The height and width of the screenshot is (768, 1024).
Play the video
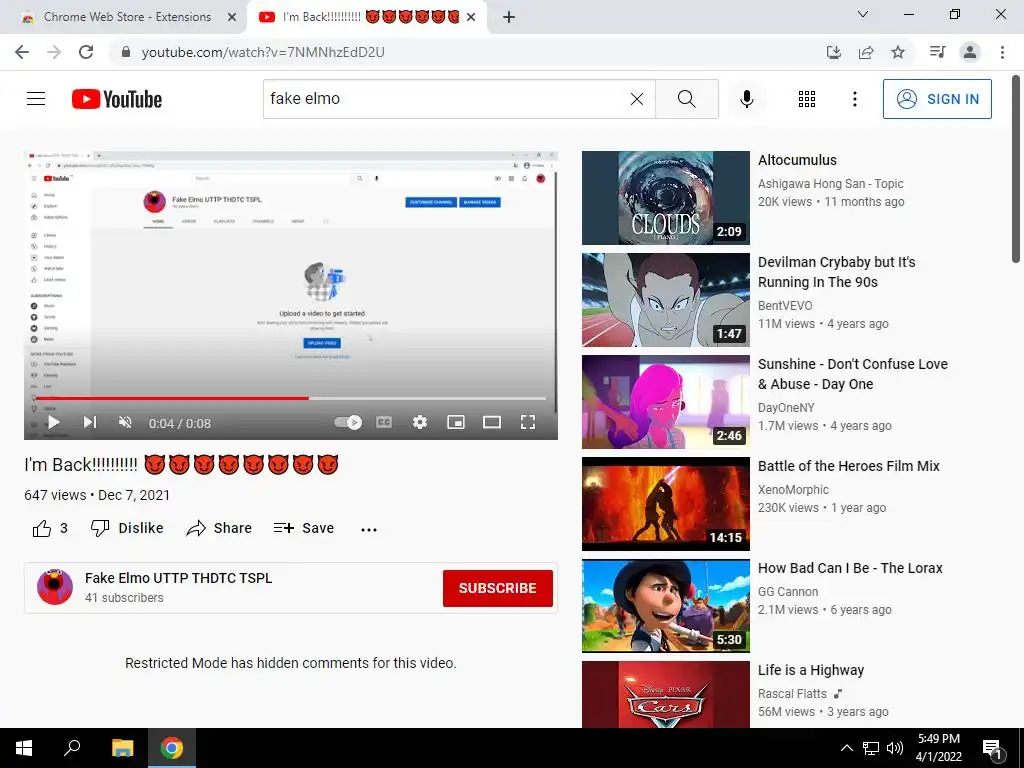click(54, 423)
